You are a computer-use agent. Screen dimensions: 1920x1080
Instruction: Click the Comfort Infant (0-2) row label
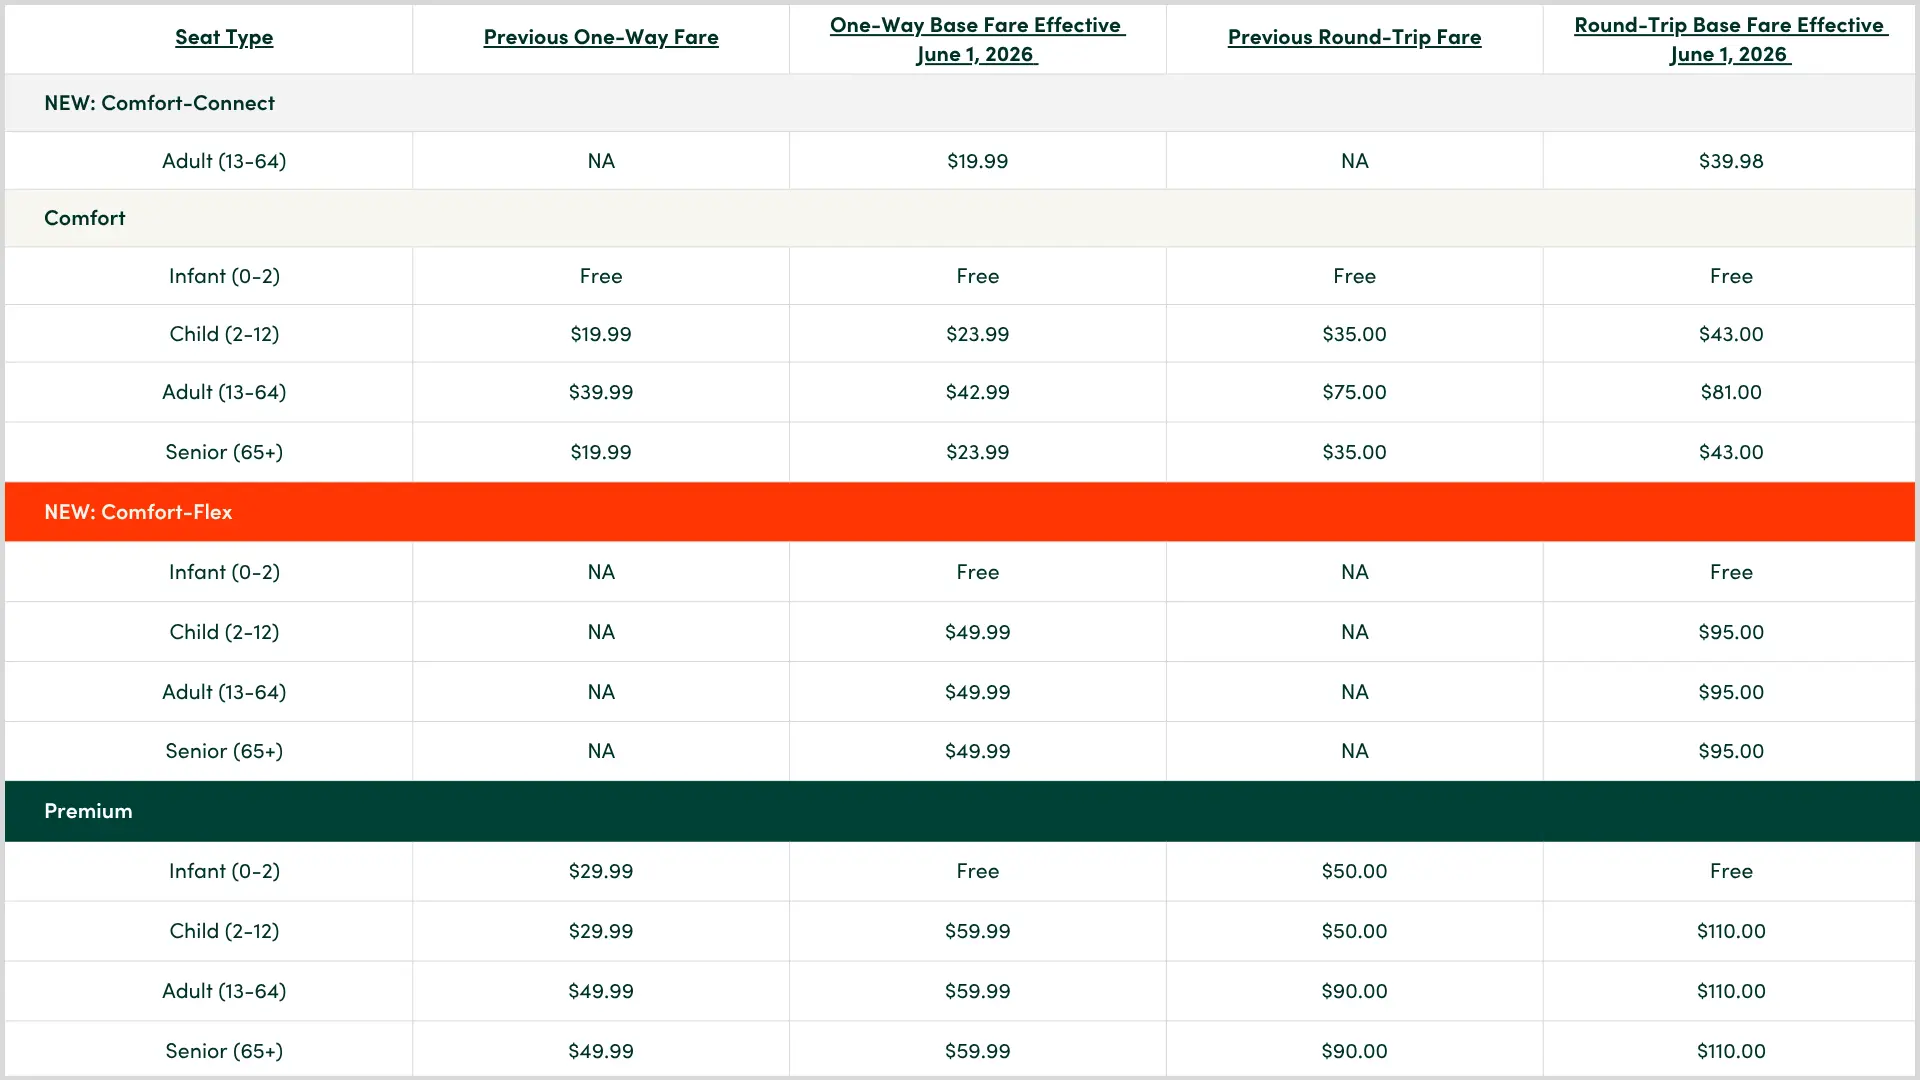click(x=224, y=276)
